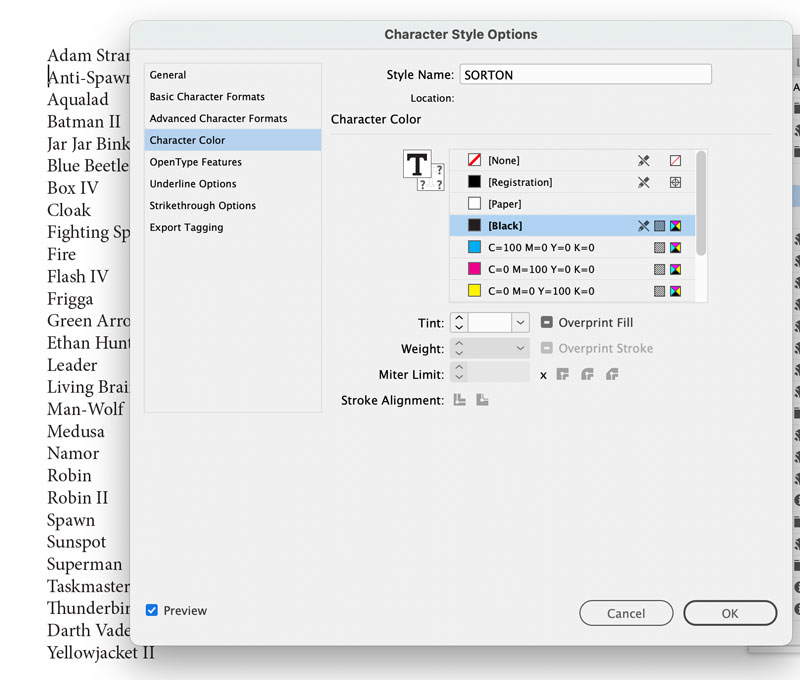Open Export Tagging section
This screenshot has width=800, height=680.
[x=233, y=228]
